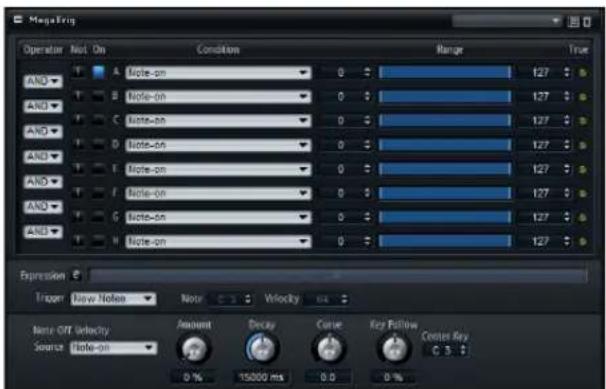
Task: Open the Condition dropdown for row G
Action: [218, 217]
